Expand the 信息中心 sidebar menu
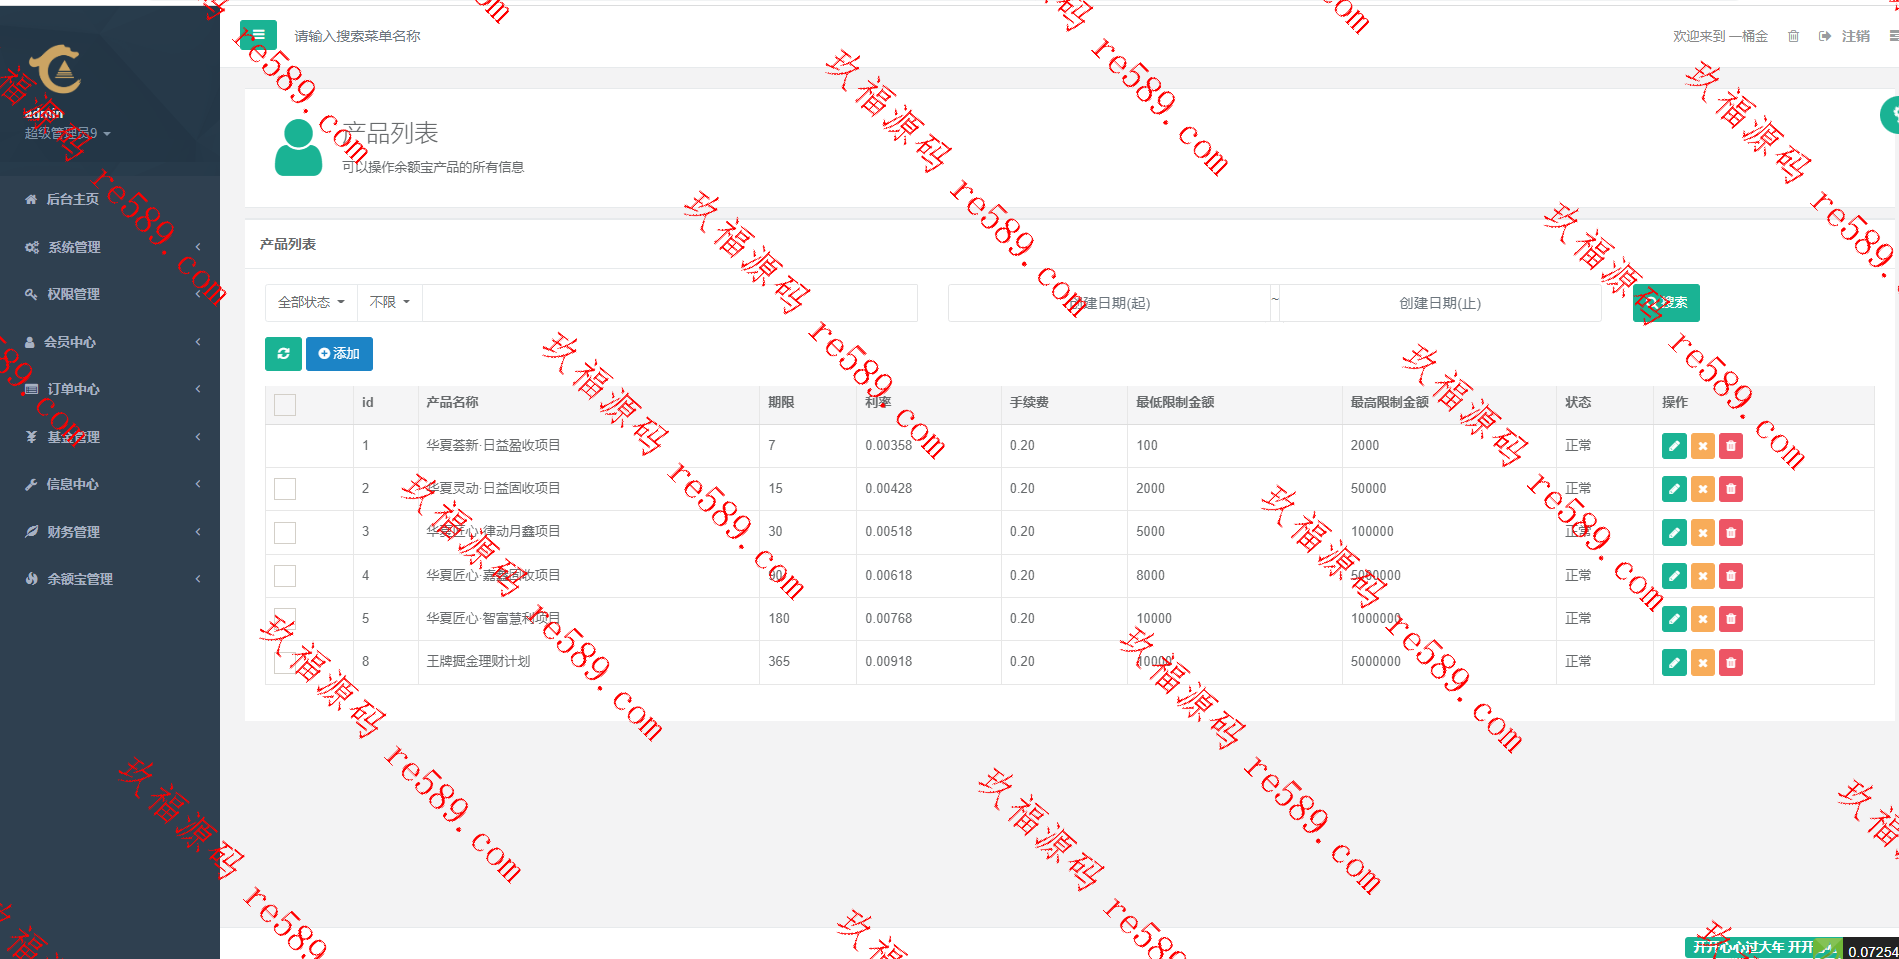The width and height of the screenshot is (1899, 959). pyautogui.click(x=110, y=484)
